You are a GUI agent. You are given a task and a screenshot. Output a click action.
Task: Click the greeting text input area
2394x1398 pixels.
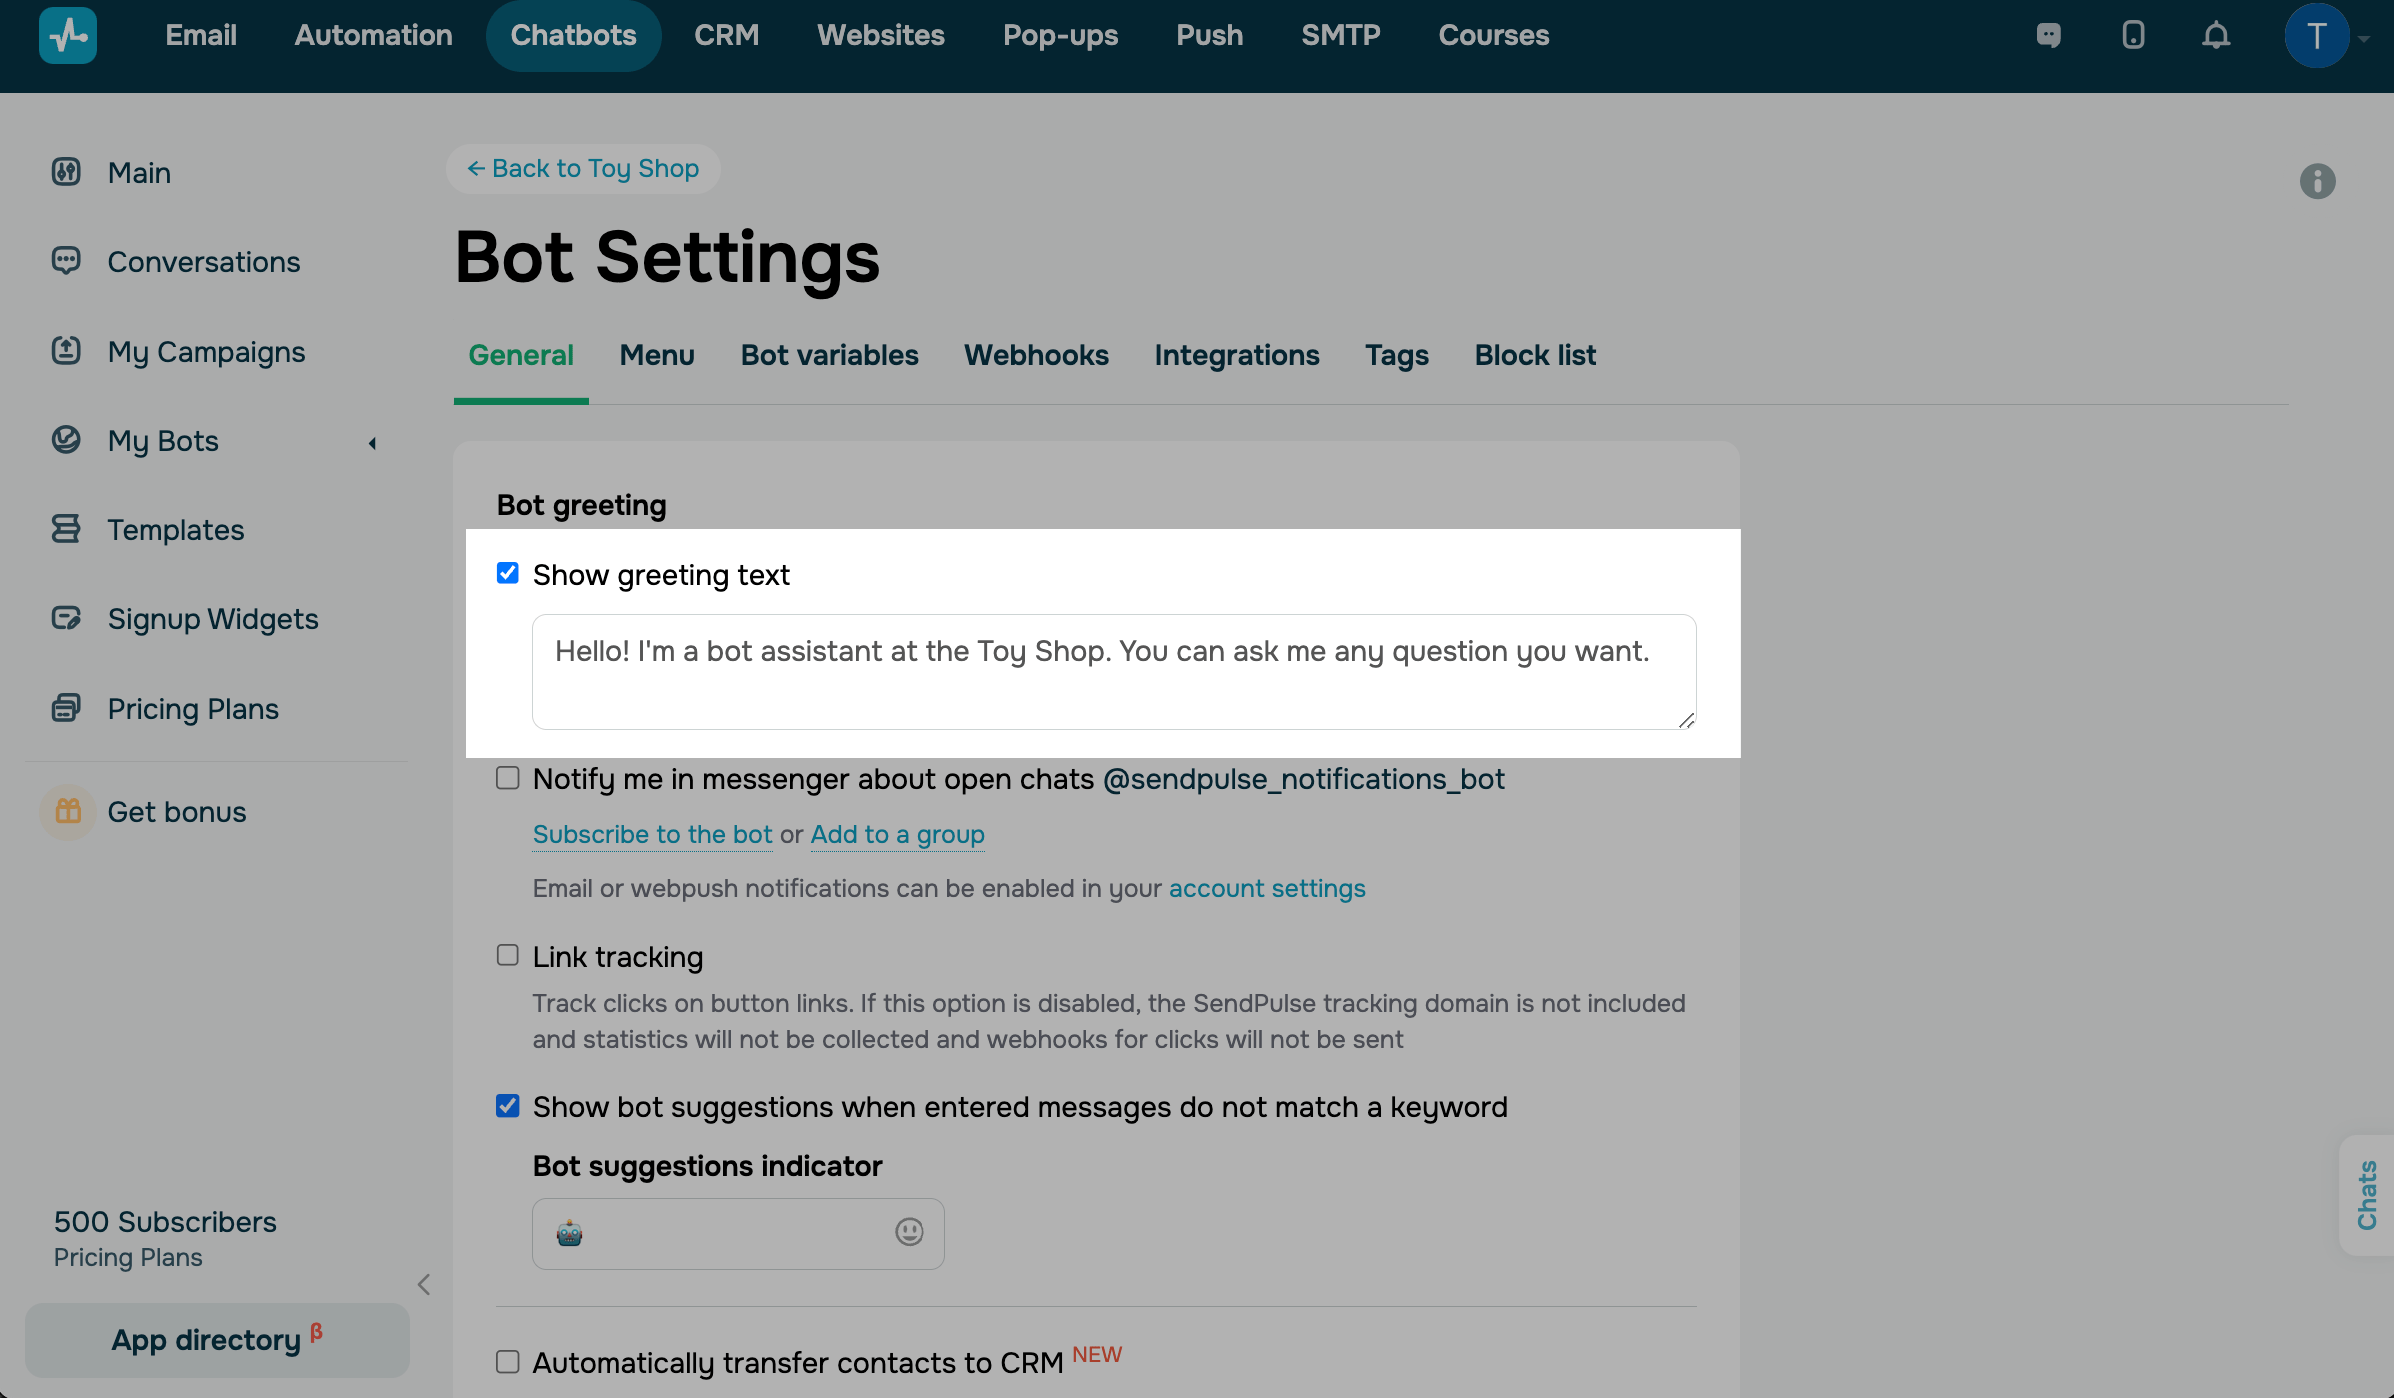(x=1112, y=671)
